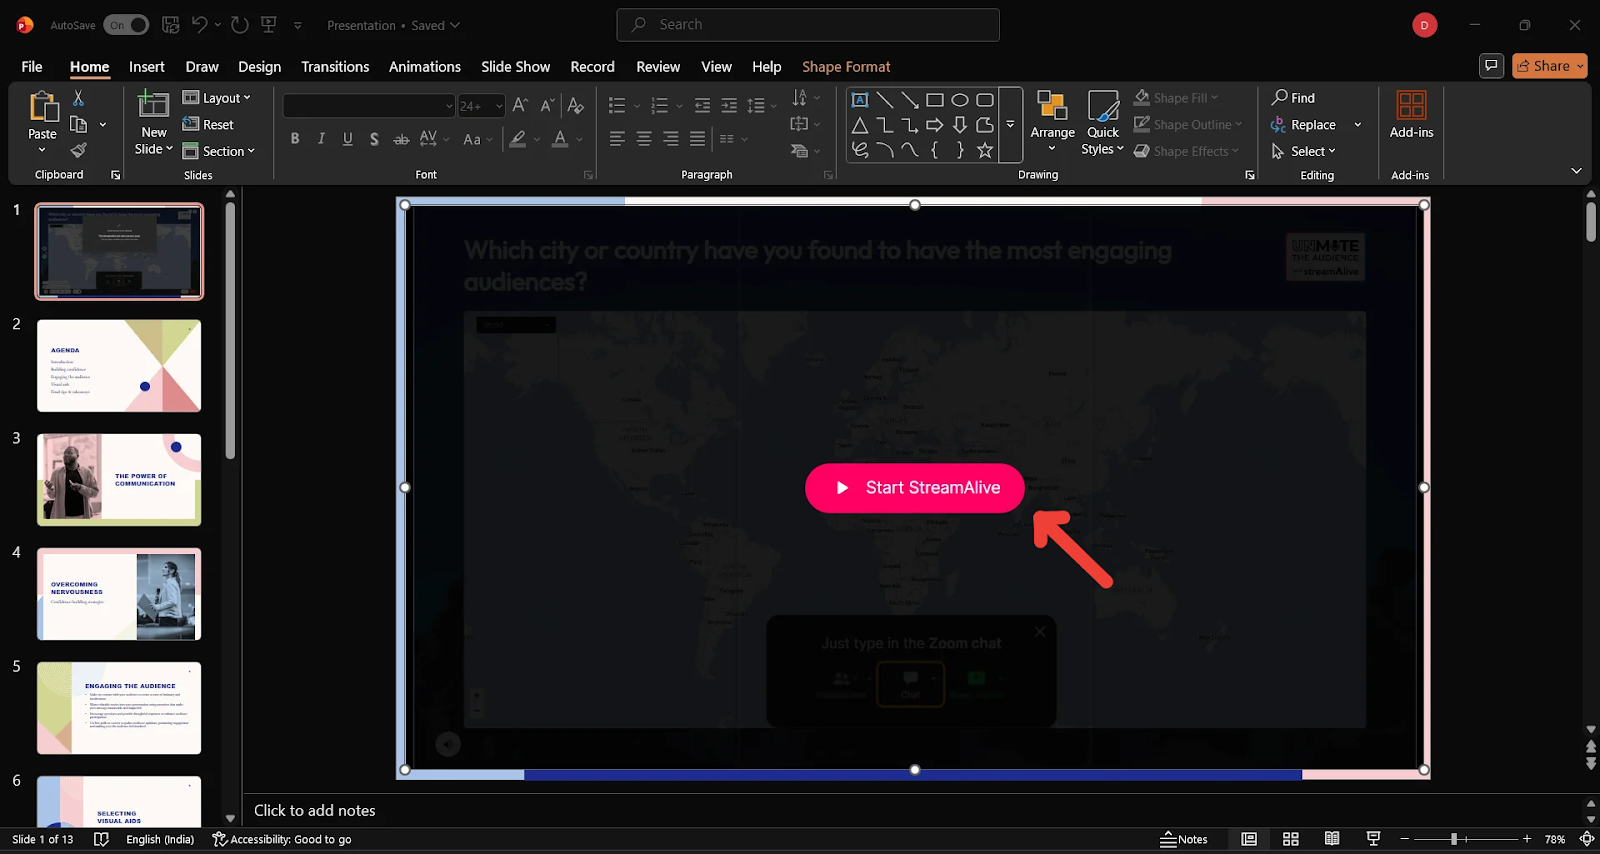The width and height of the screenshot is (1600, 854).
Task: Open the Transitions tab
Action: pos(335,67)
